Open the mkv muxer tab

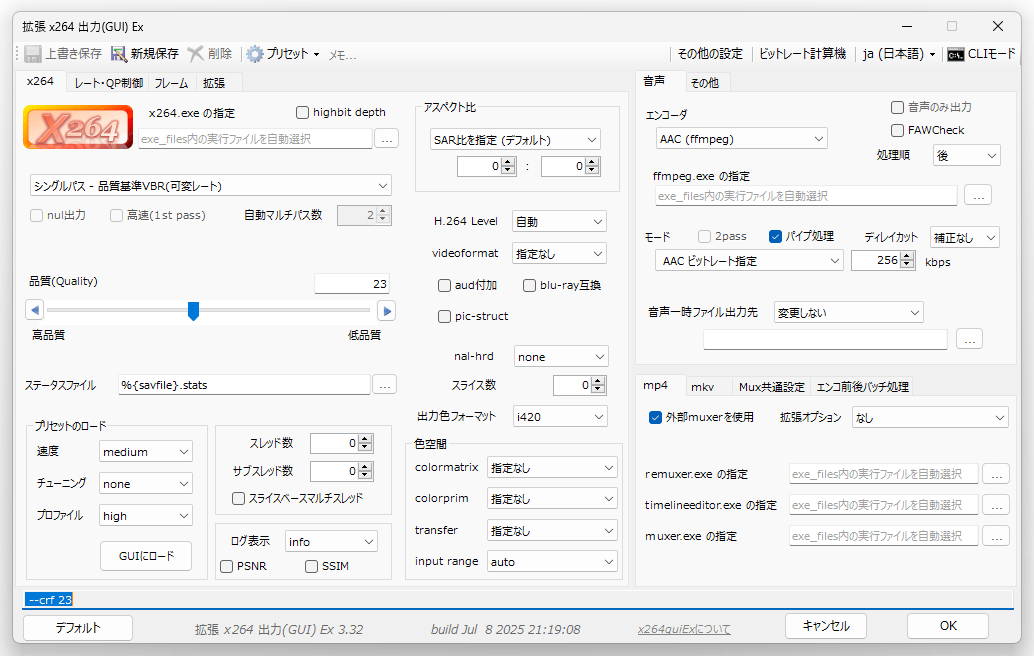[703, 387]
